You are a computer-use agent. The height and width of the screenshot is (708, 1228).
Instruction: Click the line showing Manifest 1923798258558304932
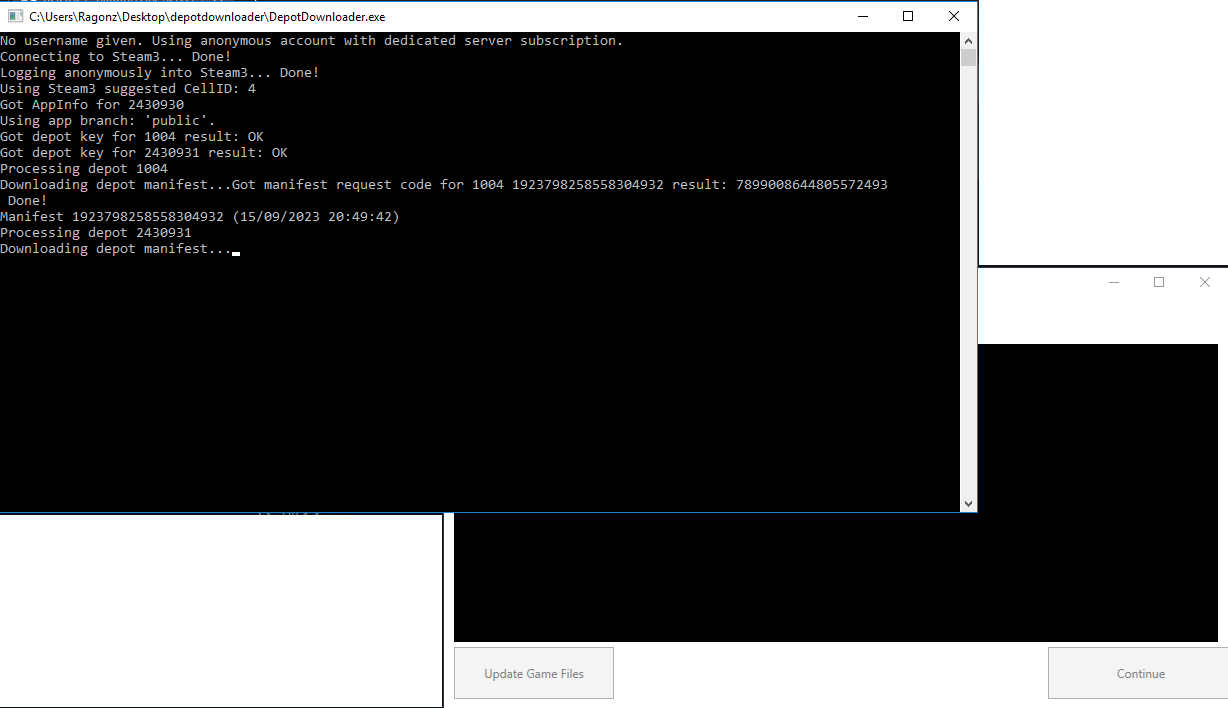coord(199,216)
